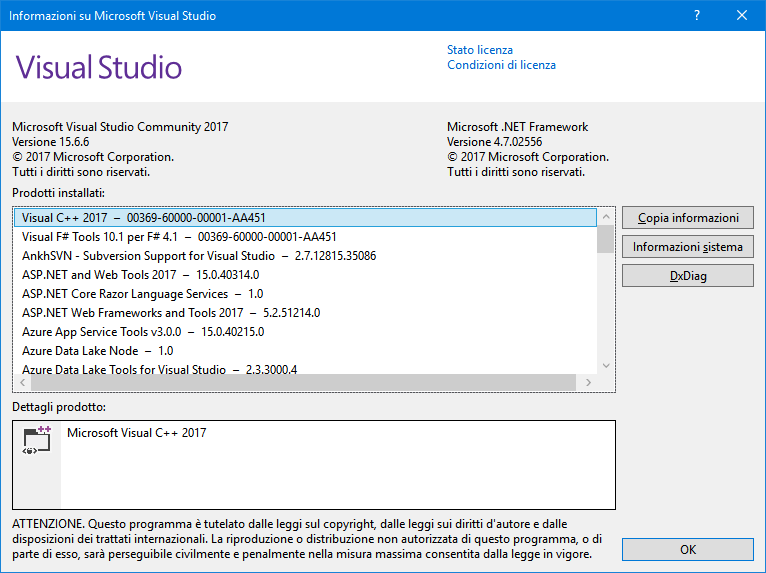Select Visual F# Tools 10.1 entry
The height and width of the screenshot is (573, 766).
point(179,237)
